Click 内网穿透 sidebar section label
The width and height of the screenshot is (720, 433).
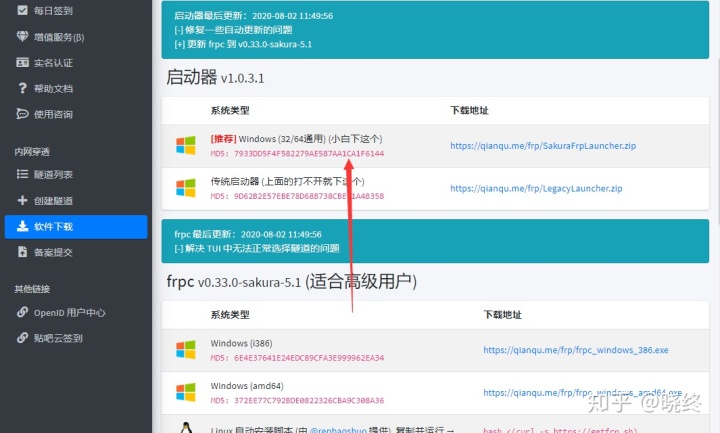[x=32, y=152]
